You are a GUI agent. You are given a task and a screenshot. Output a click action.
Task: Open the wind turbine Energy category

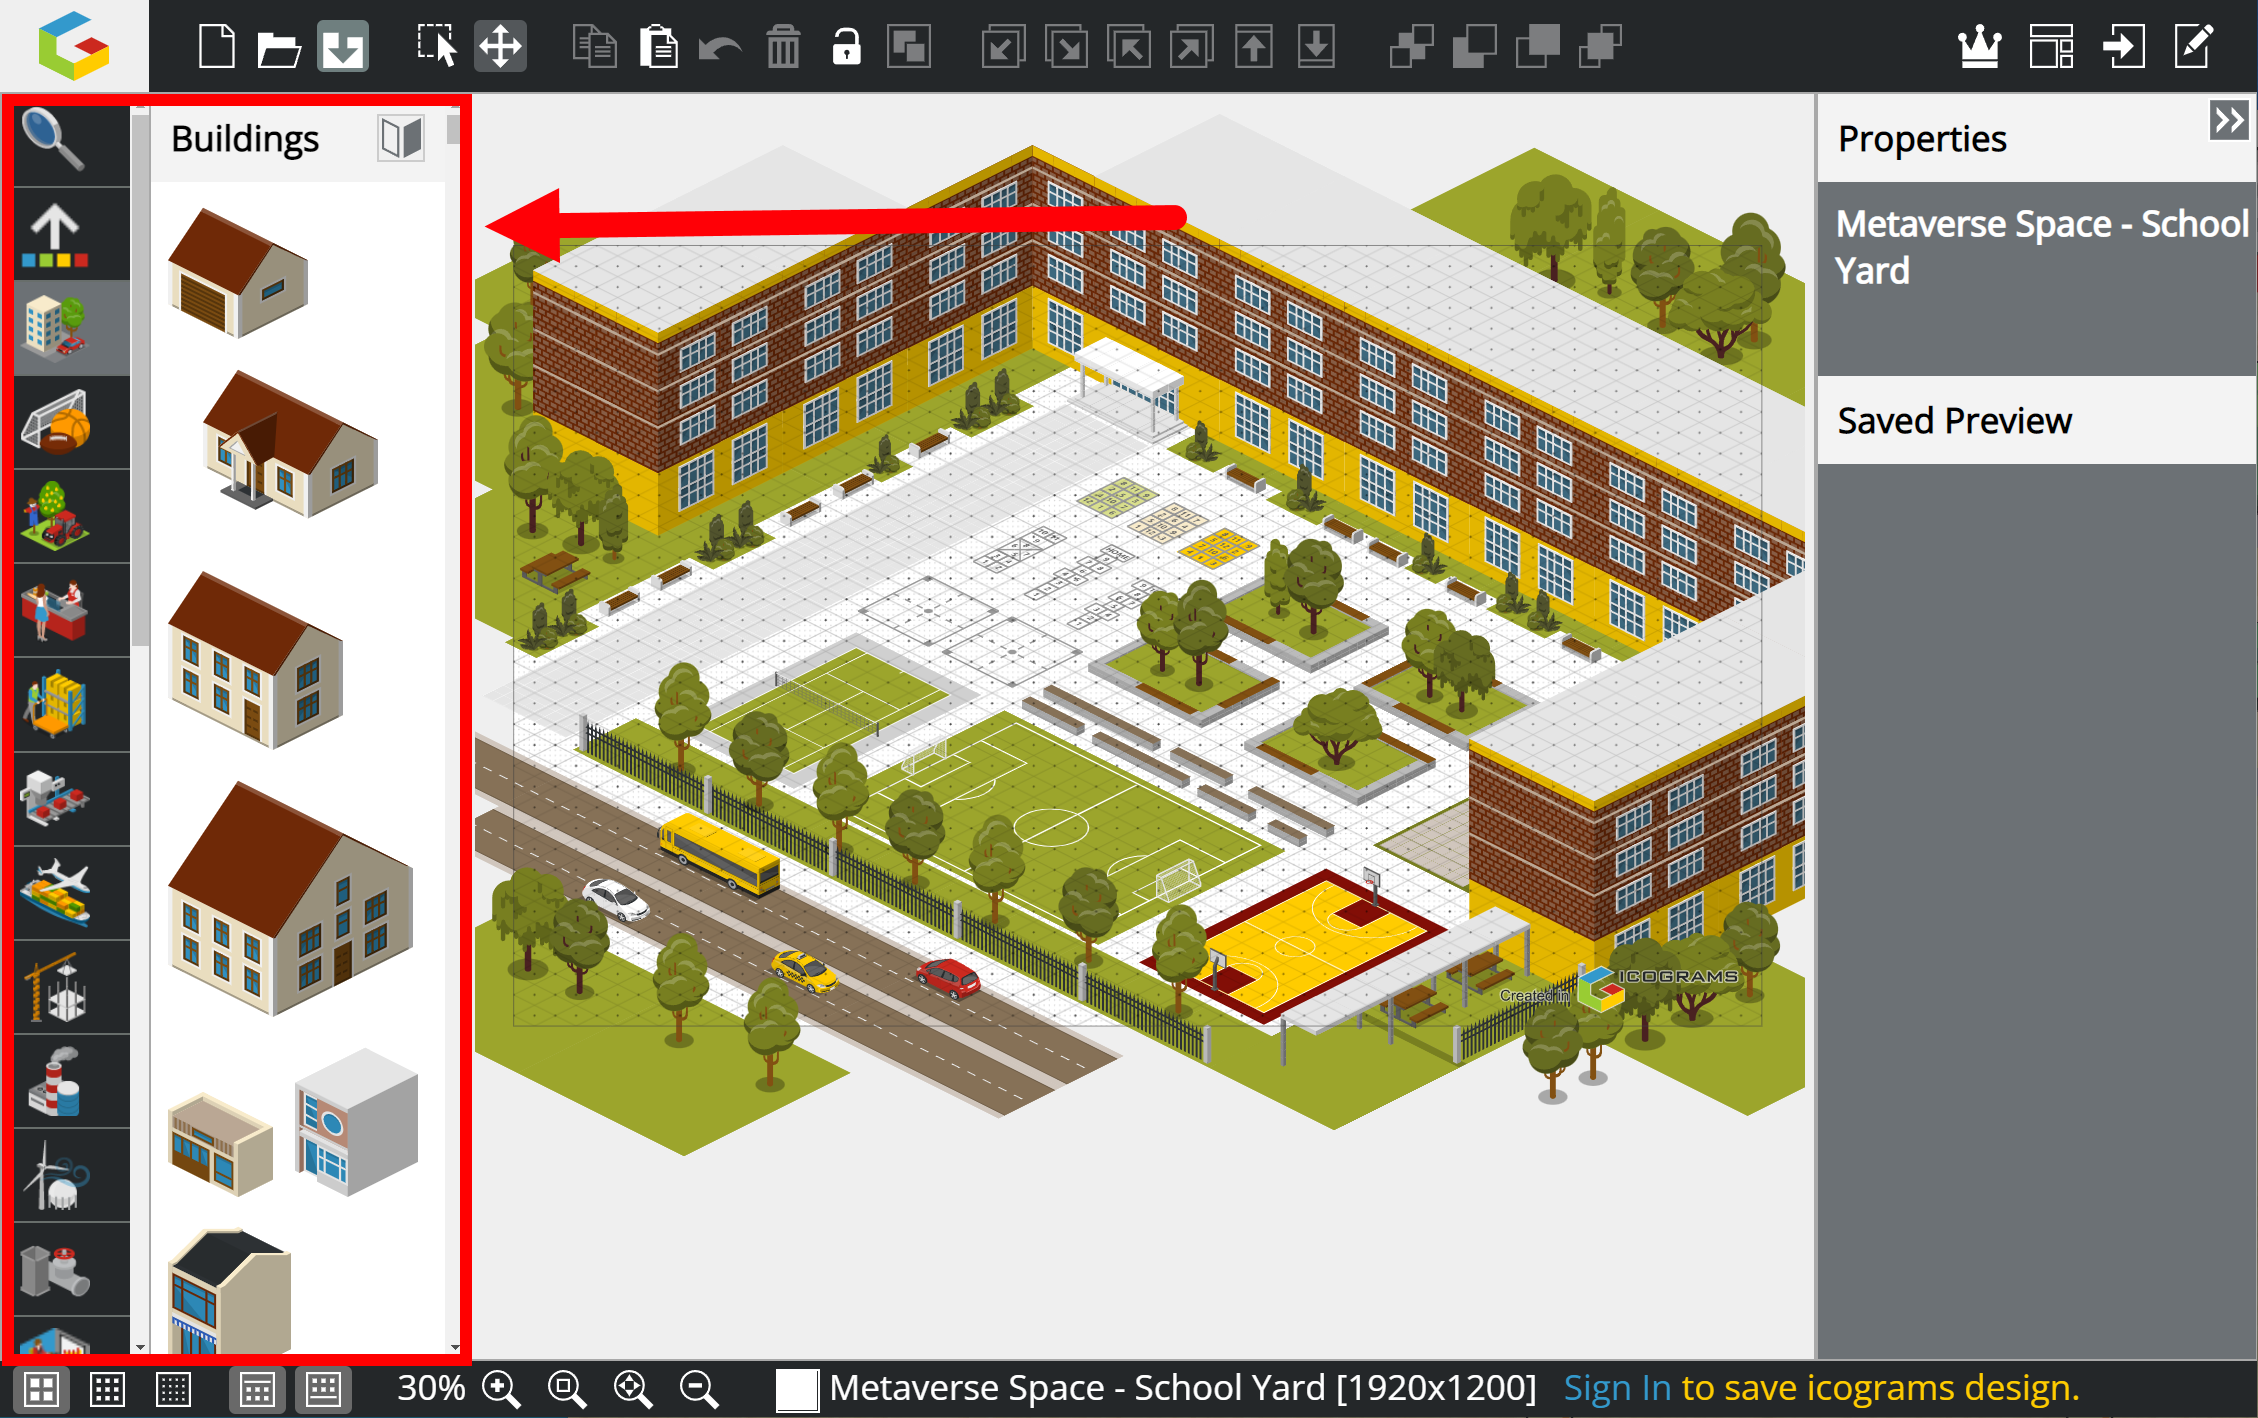tap(57, 1176)
